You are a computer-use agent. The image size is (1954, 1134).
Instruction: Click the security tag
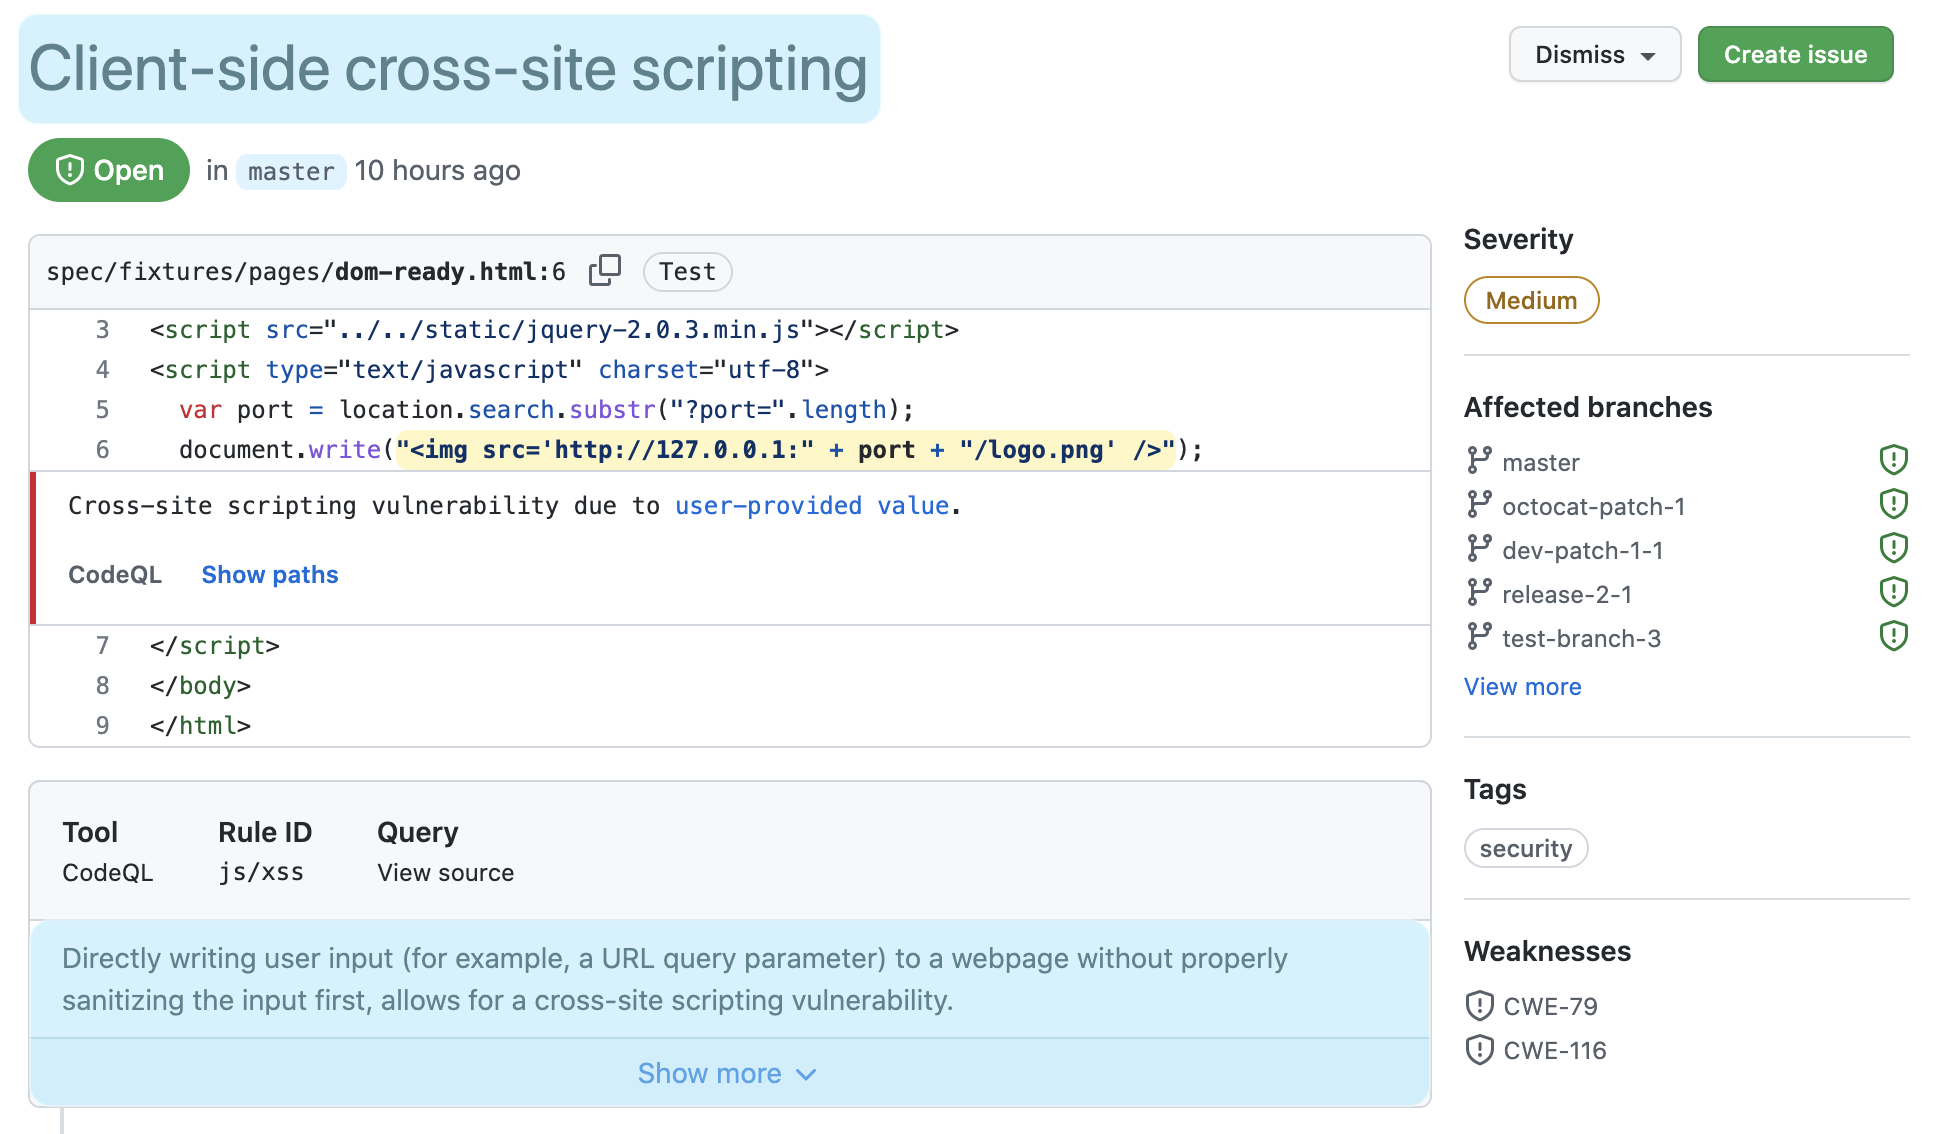coord(1526,848)
